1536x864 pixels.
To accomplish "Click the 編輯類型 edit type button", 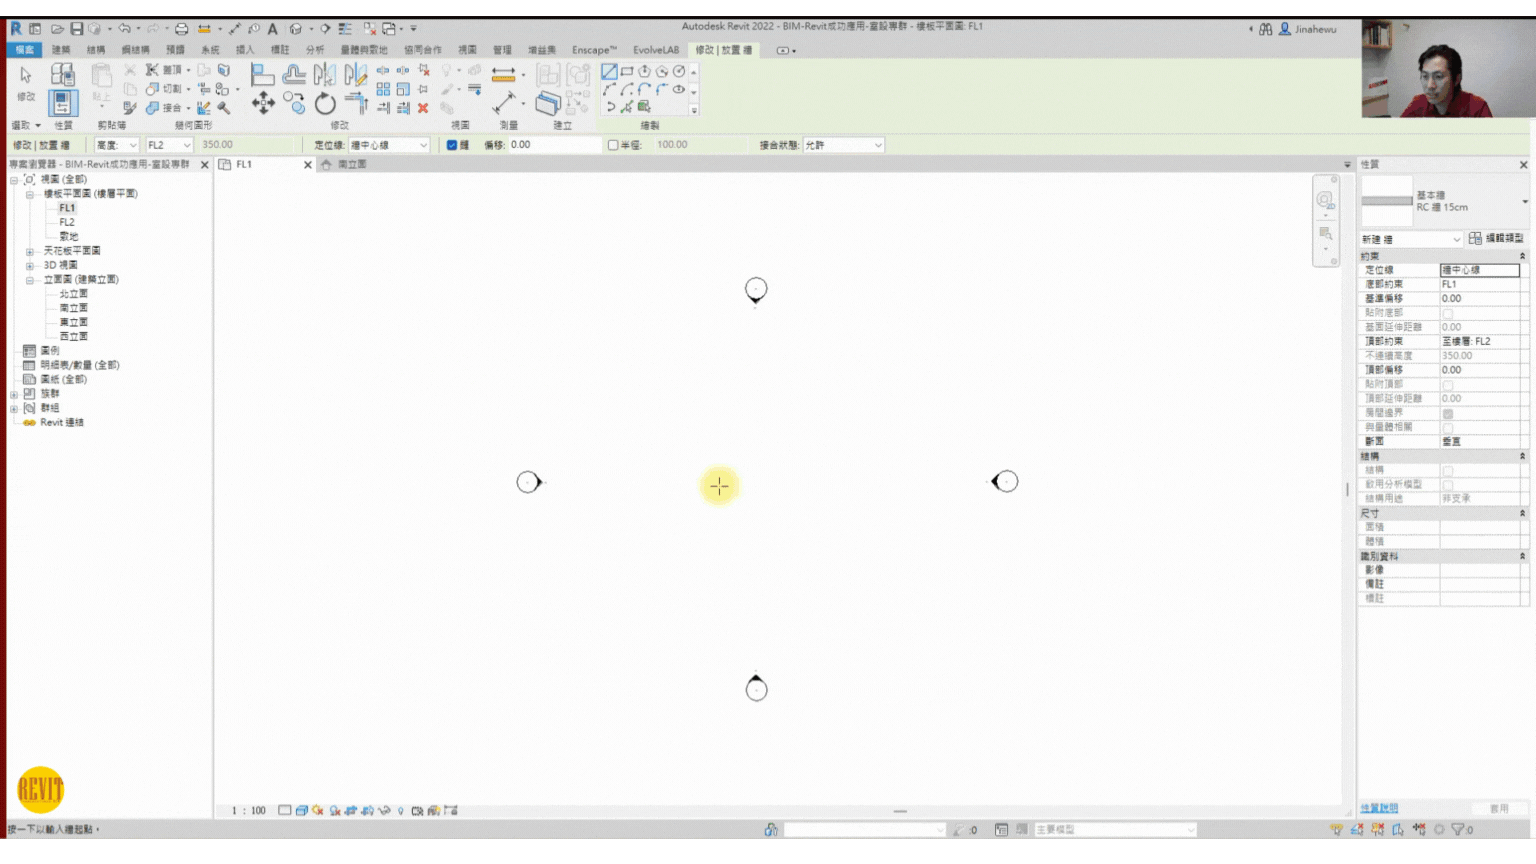I will point(1496,238).
